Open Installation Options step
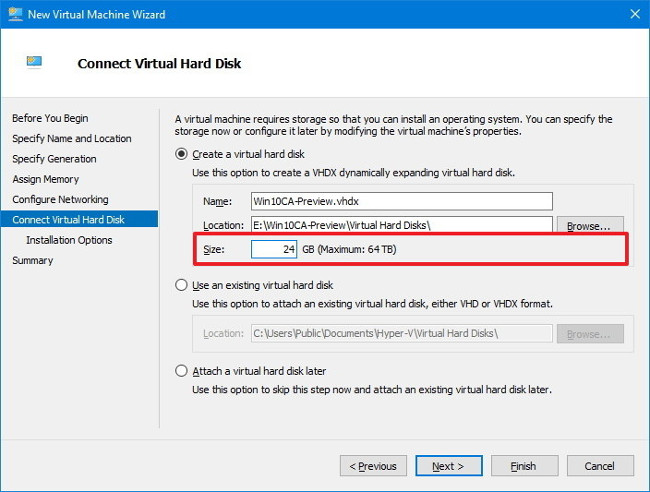650x492 pixels. [x=69, y=240]
